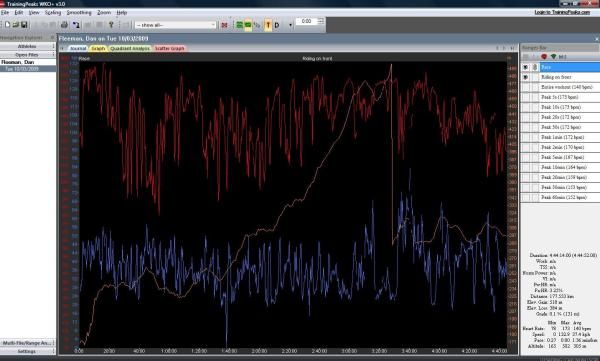
Task: Switch to the Graph tab
Action: click(x=98, y=49)
